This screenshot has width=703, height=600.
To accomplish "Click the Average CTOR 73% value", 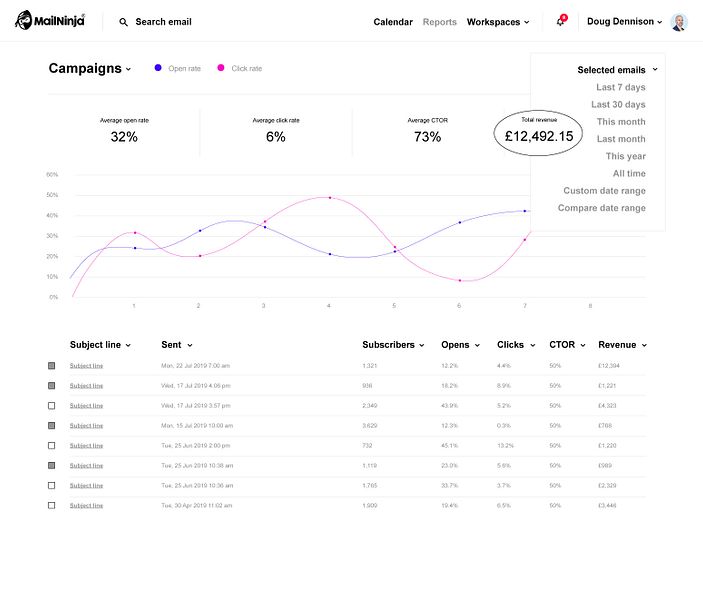I will 427,137.
